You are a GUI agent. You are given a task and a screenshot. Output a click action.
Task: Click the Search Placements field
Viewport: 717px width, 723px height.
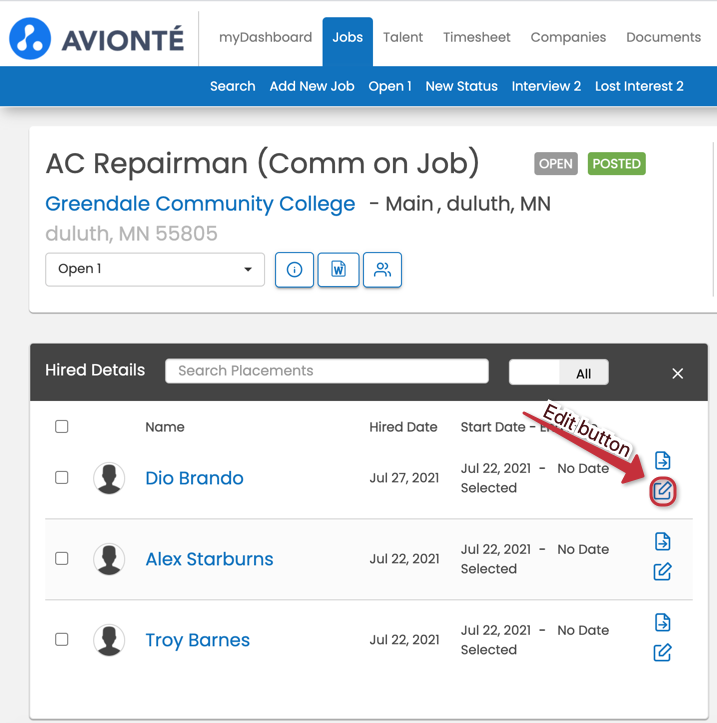click(x=327, y=371)
